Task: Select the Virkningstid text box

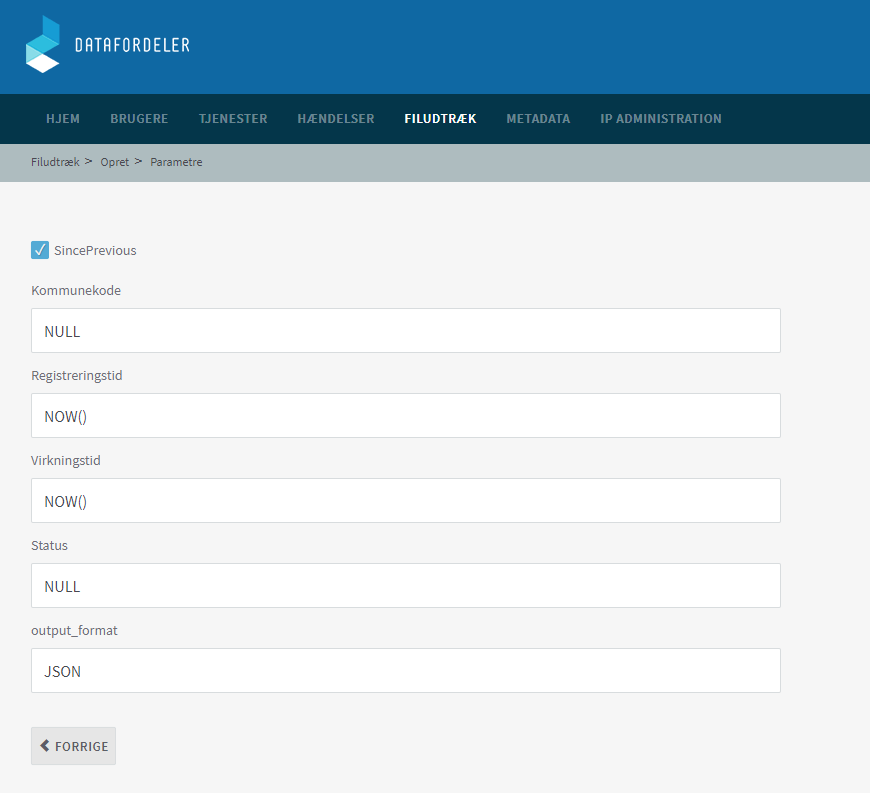Action: 405,501
